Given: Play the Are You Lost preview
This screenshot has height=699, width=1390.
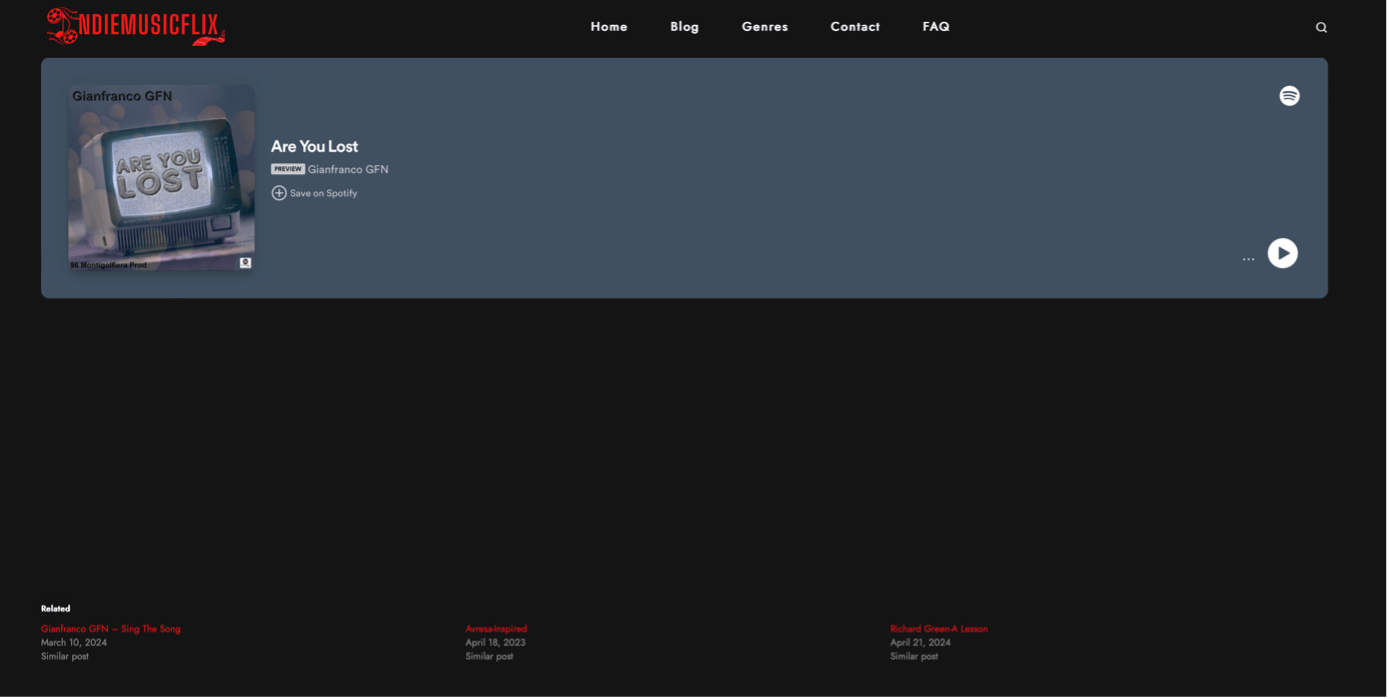Looking at the screenshot, I should click(x=1286, y=254).
